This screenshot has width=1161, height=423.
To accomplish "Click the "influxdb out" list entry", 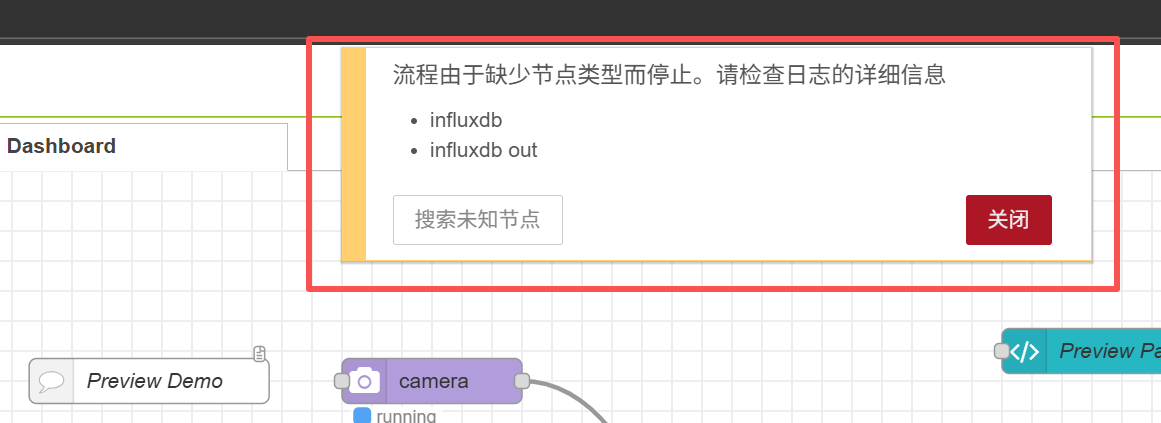I will coord(484,151).
